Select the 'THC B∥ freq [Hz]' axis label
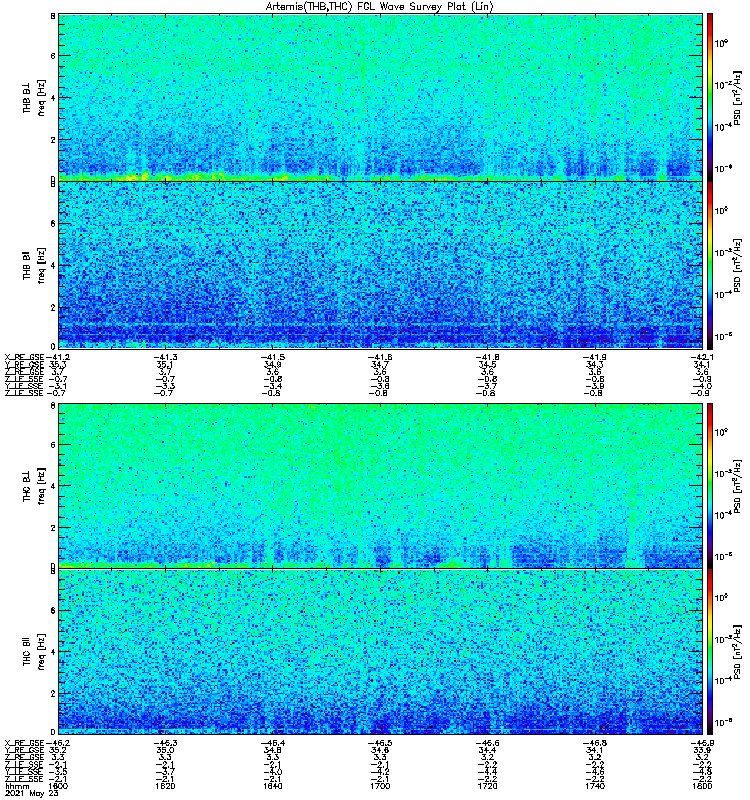Viewport: 750px width, 800px height. [x=33, y=652]
